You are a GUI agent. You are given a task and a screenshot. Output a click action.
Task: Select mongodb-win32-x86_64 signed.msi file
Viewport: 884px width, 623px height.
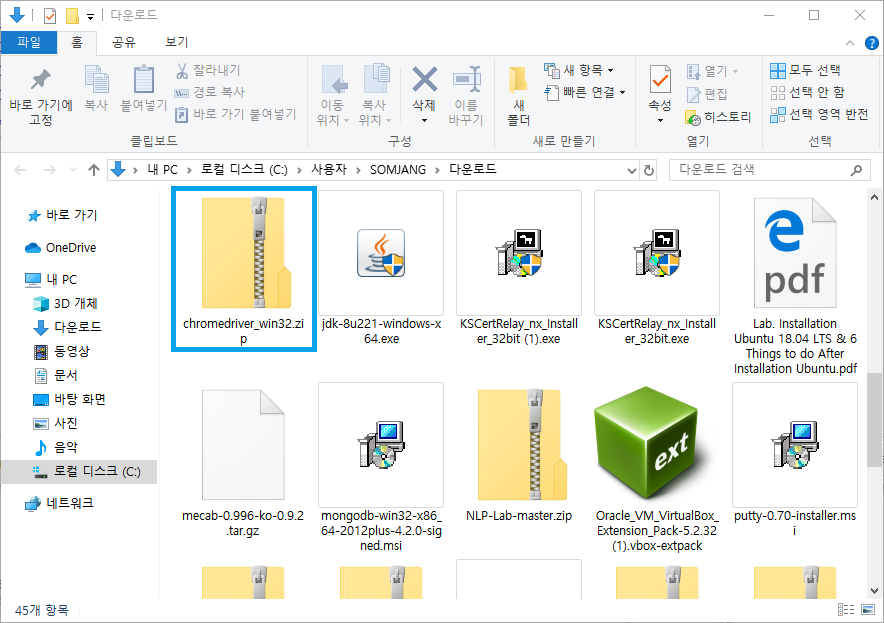coord(381,468)
